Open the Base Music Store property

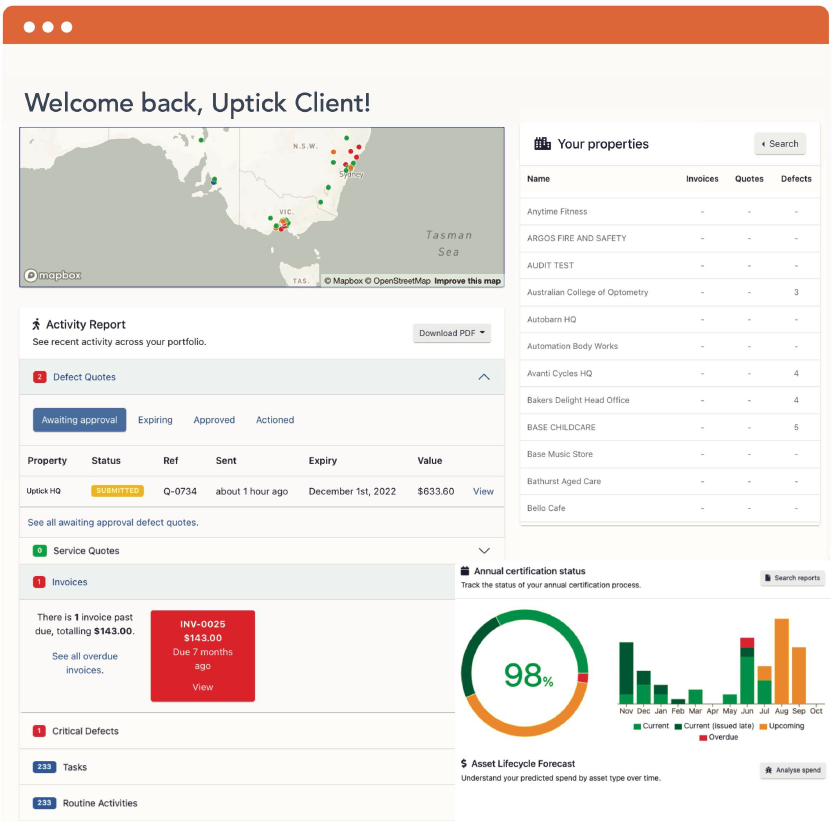pos(670,454)
